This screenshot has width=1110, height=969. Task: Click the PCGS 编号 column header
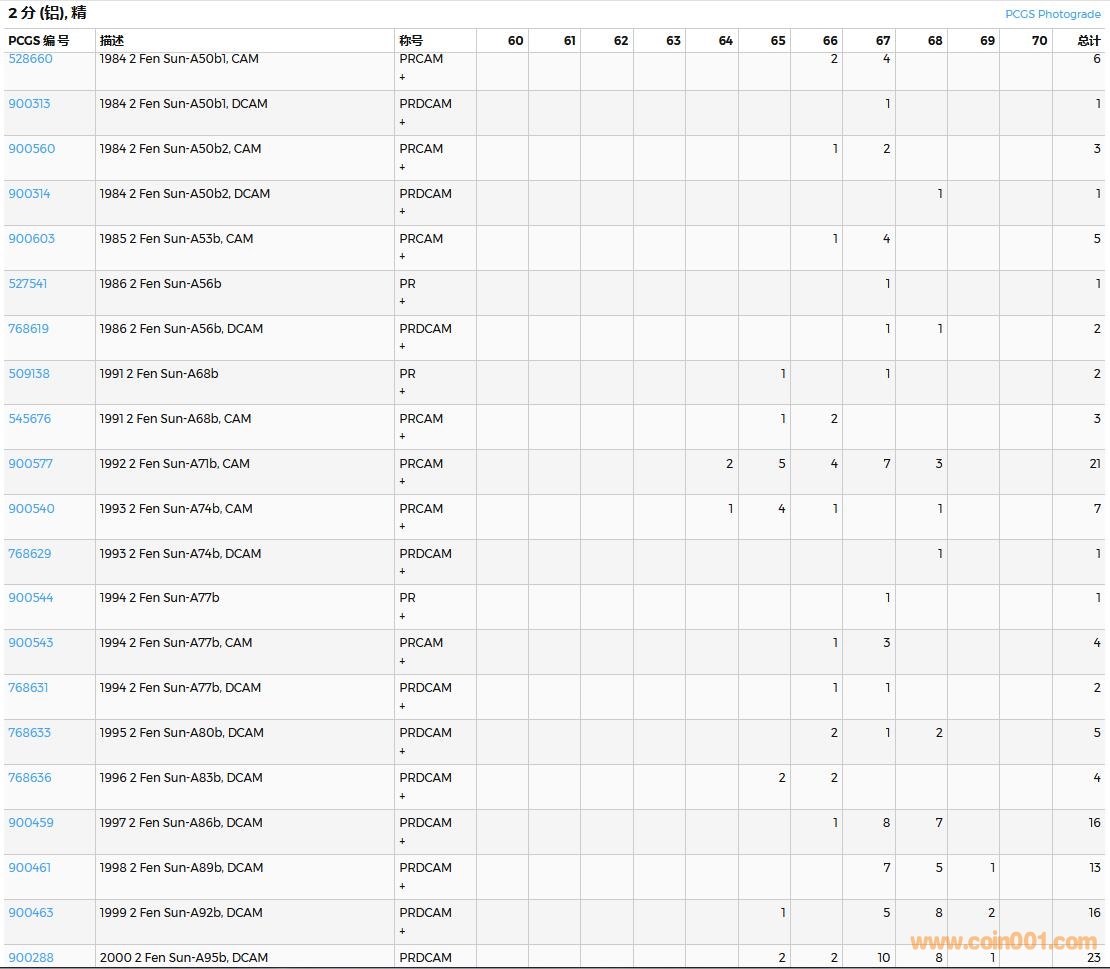click(x=39, y=41)
